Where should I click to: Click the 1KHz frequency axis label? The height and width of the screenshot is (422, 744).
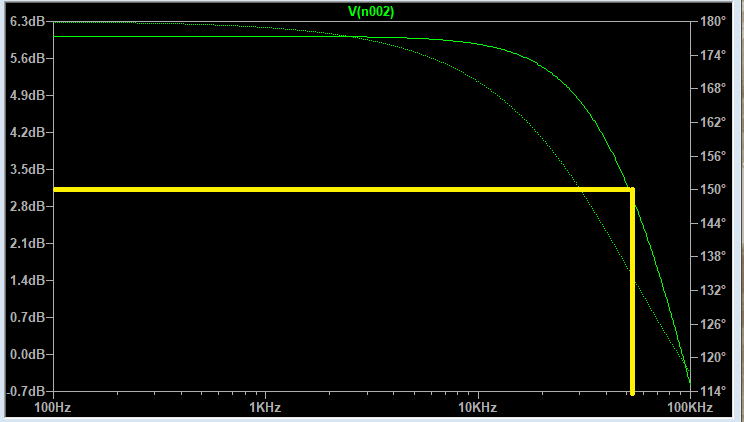coord(265,407)
